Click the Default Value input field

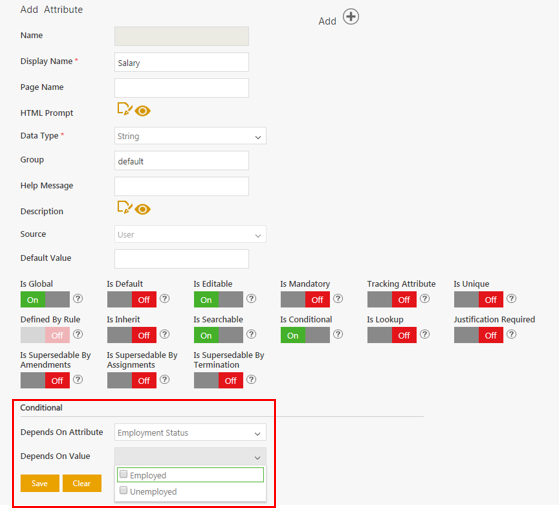coord(181,259)
